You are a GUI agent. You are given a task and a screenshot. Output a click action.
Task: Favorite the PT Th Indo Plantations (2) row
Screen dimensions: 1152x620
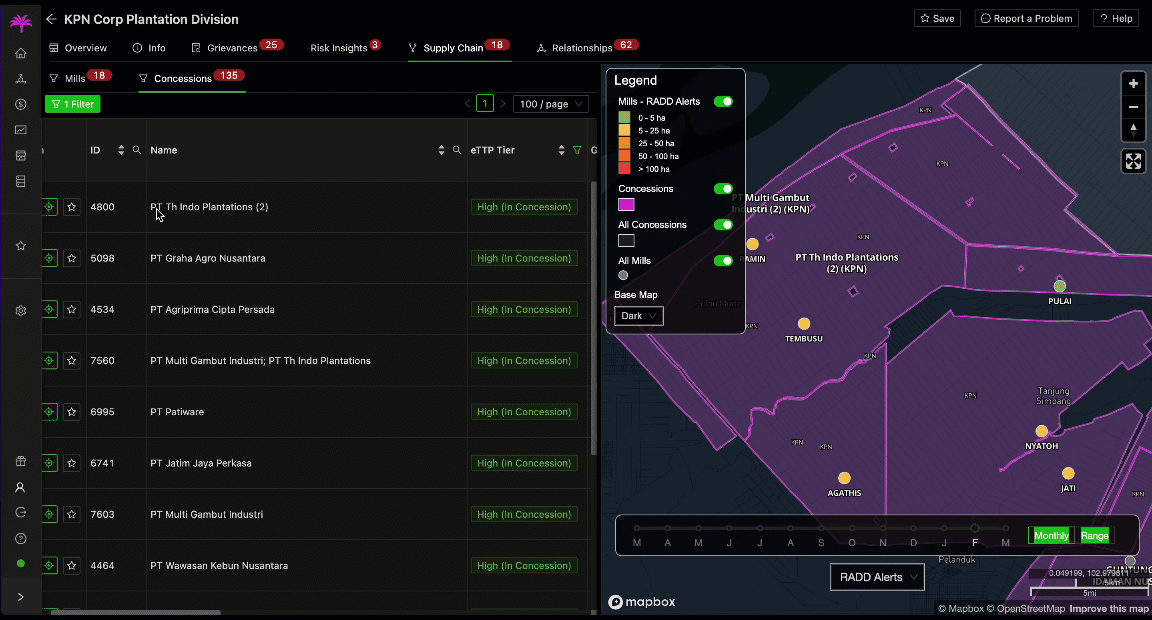point(71,207)
